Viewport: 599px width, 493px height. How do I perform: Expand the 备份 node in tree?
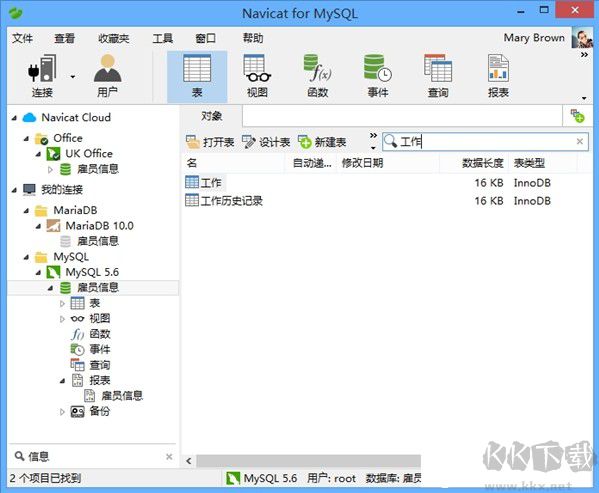point(62,412)
